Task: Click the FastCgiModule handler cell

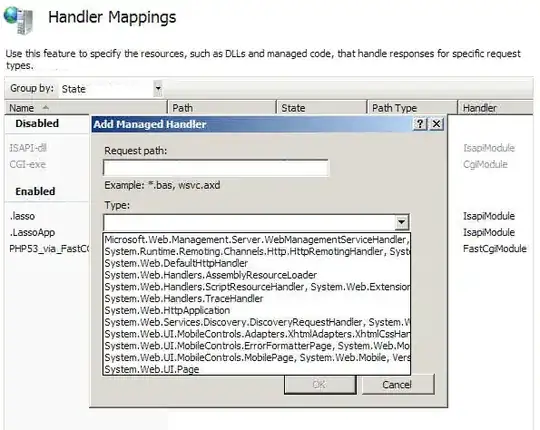Action: [495, 249]
